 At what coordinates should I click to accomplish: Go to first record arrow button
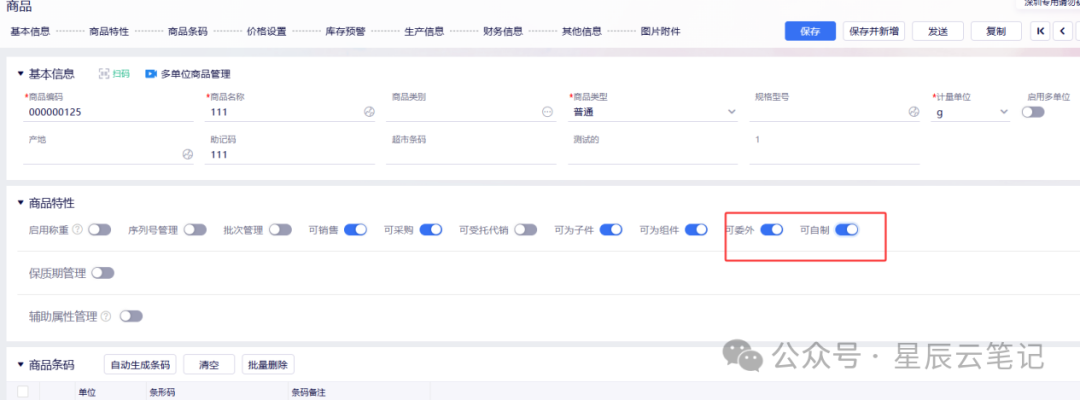click(x=1040, y=31)
